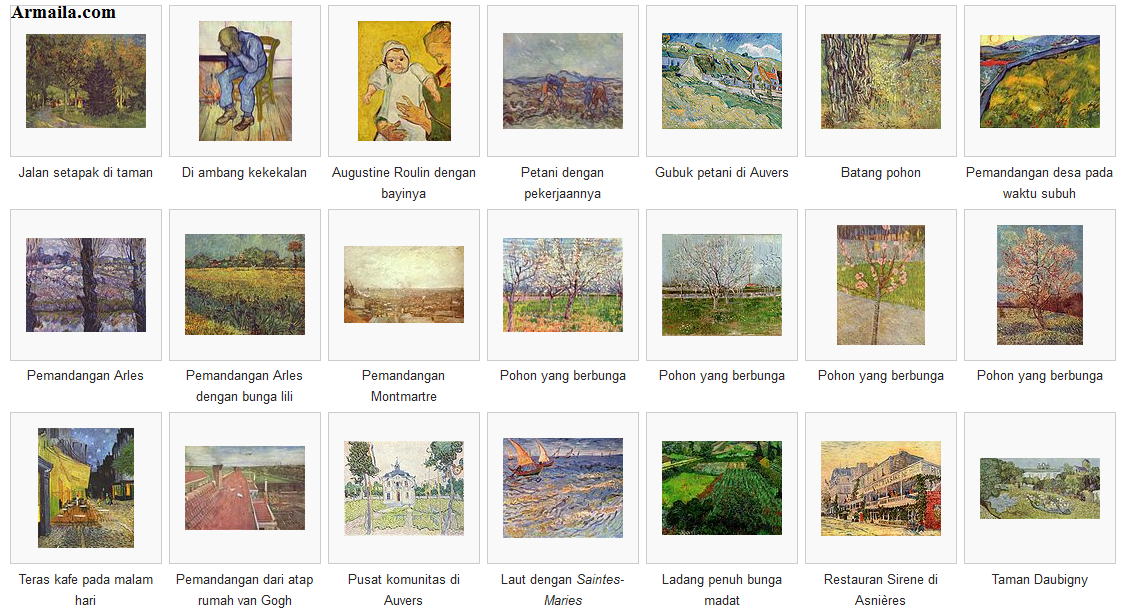Select Pemandangan Arles dengan bunga lili image

click(245, 285)
